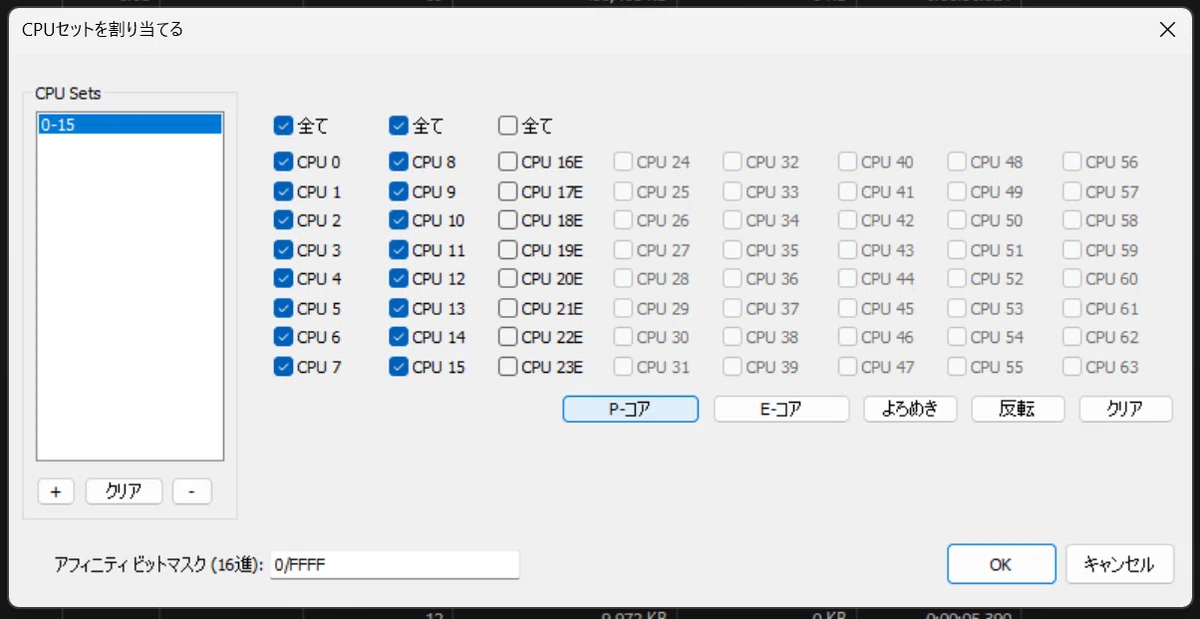1200x619 pixels.
Task: Check the CPU 21E checkbox
Action: [508, 308]
